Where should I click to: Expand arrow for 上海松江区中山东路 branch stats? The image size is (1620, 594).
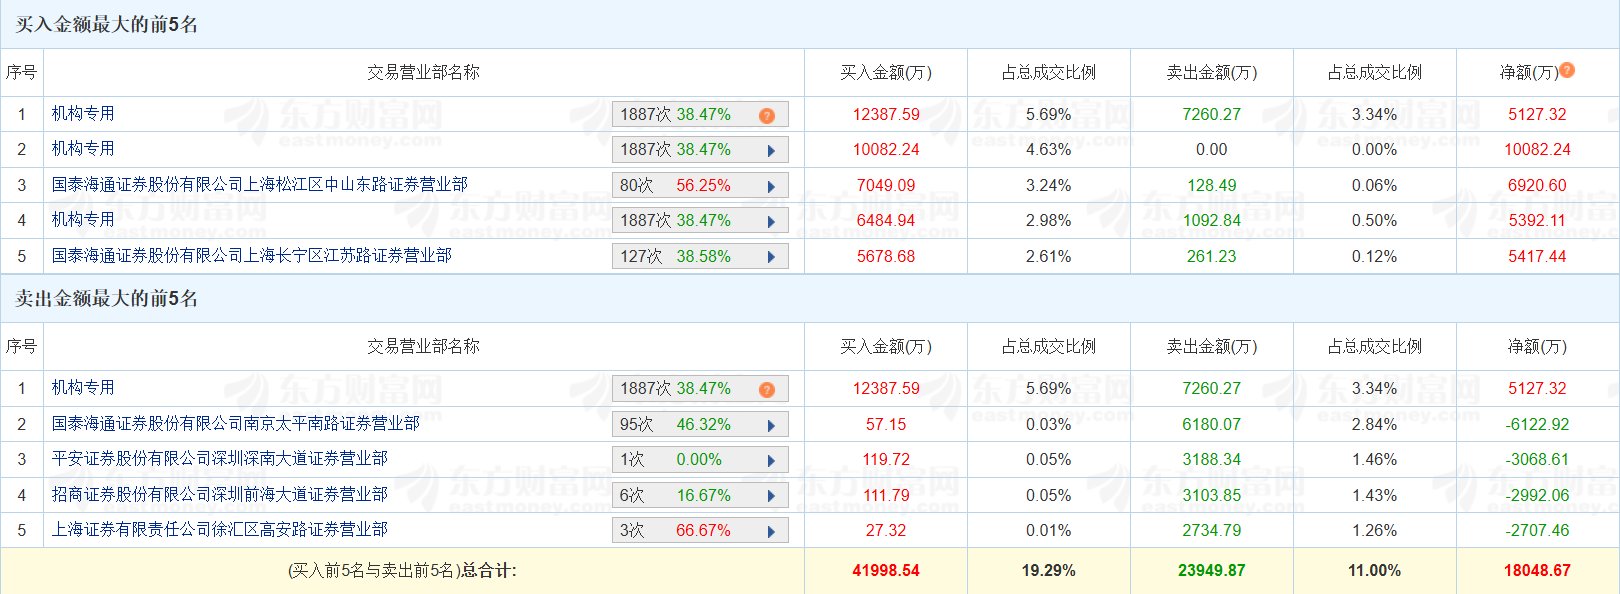click(771, 187)
